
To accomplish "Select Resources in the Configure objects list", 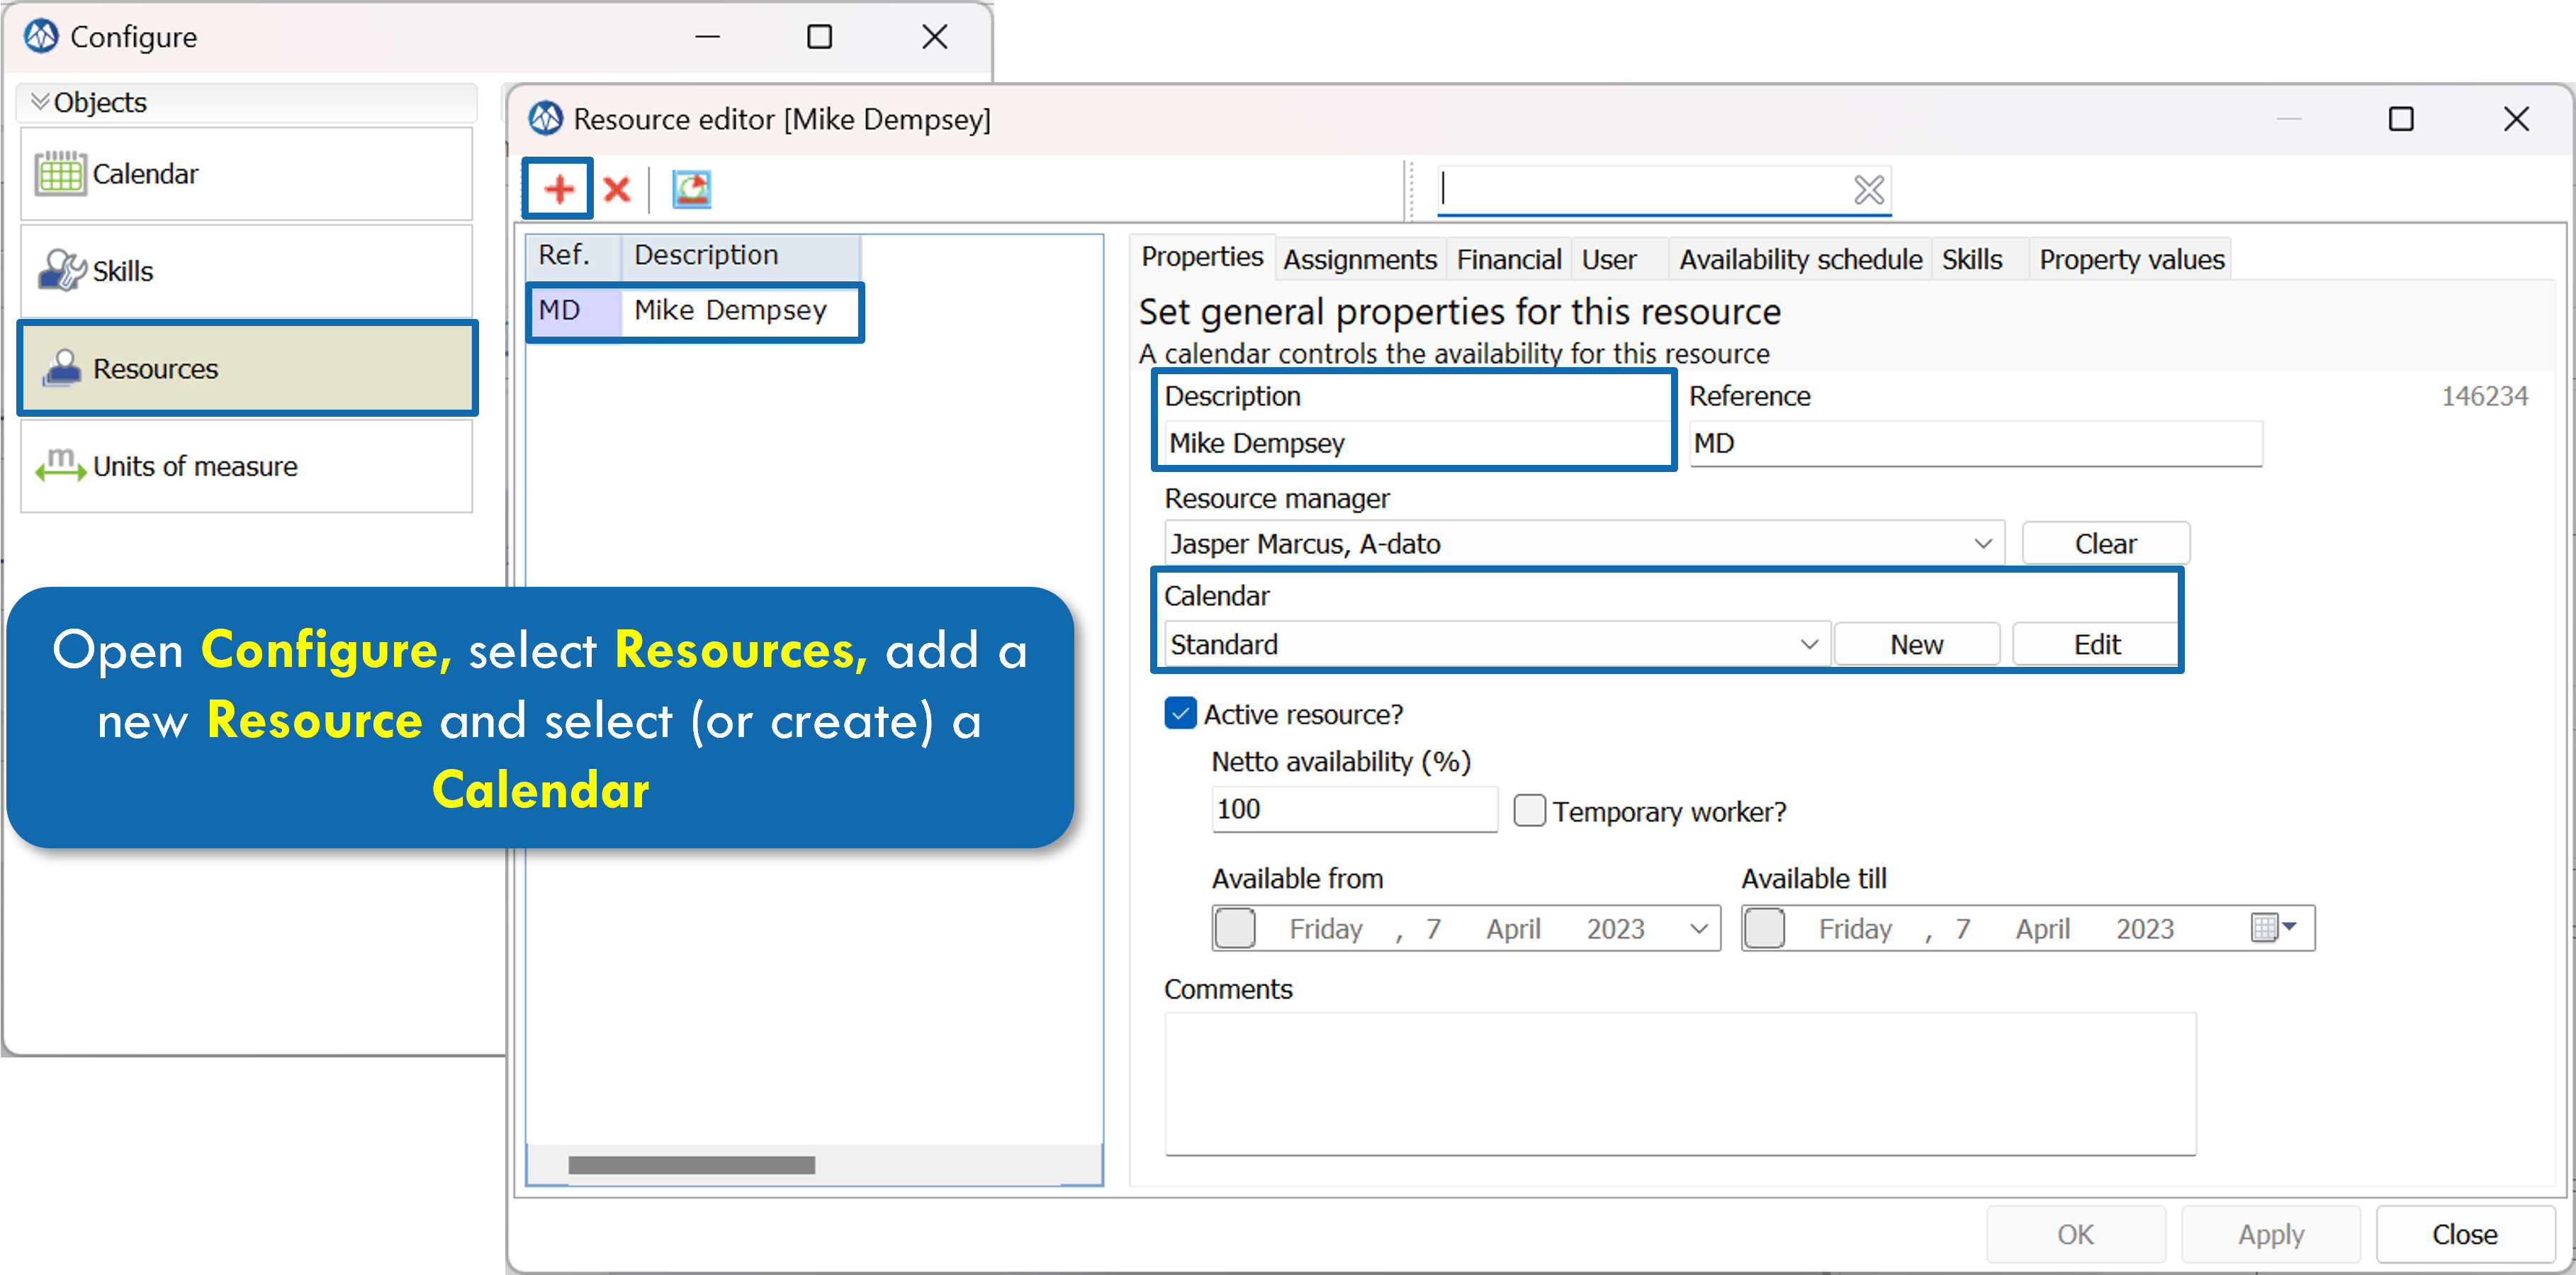I will [x=247, y=368].
